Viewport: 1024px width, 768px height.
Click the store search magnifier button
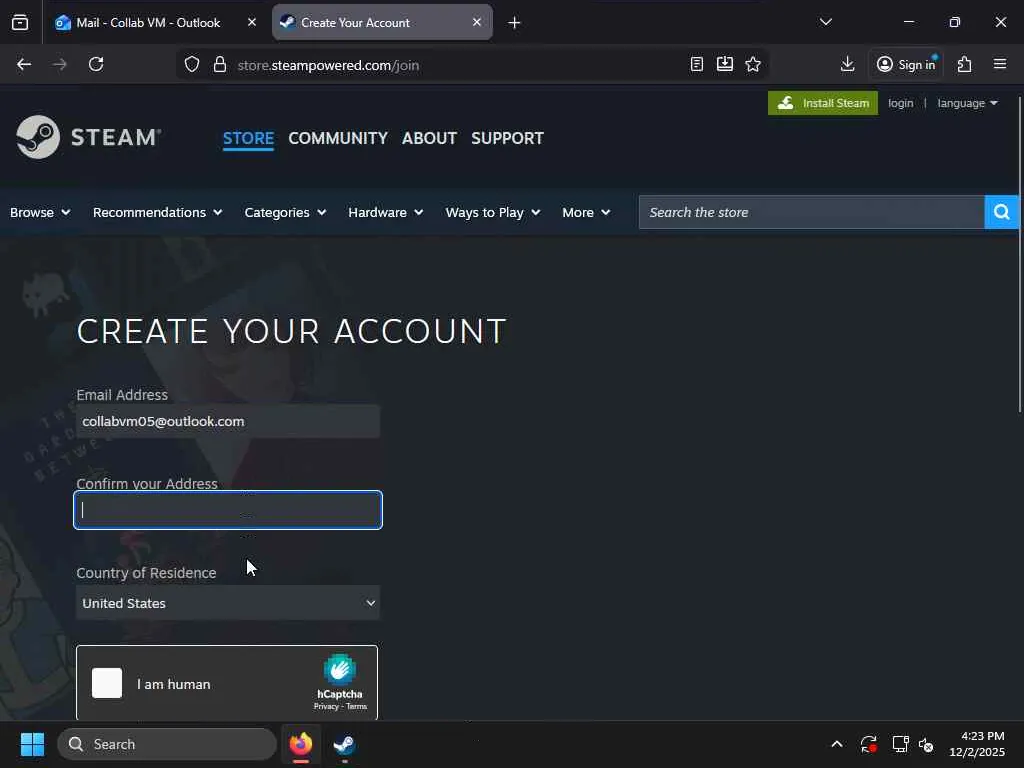[1002, 212]
